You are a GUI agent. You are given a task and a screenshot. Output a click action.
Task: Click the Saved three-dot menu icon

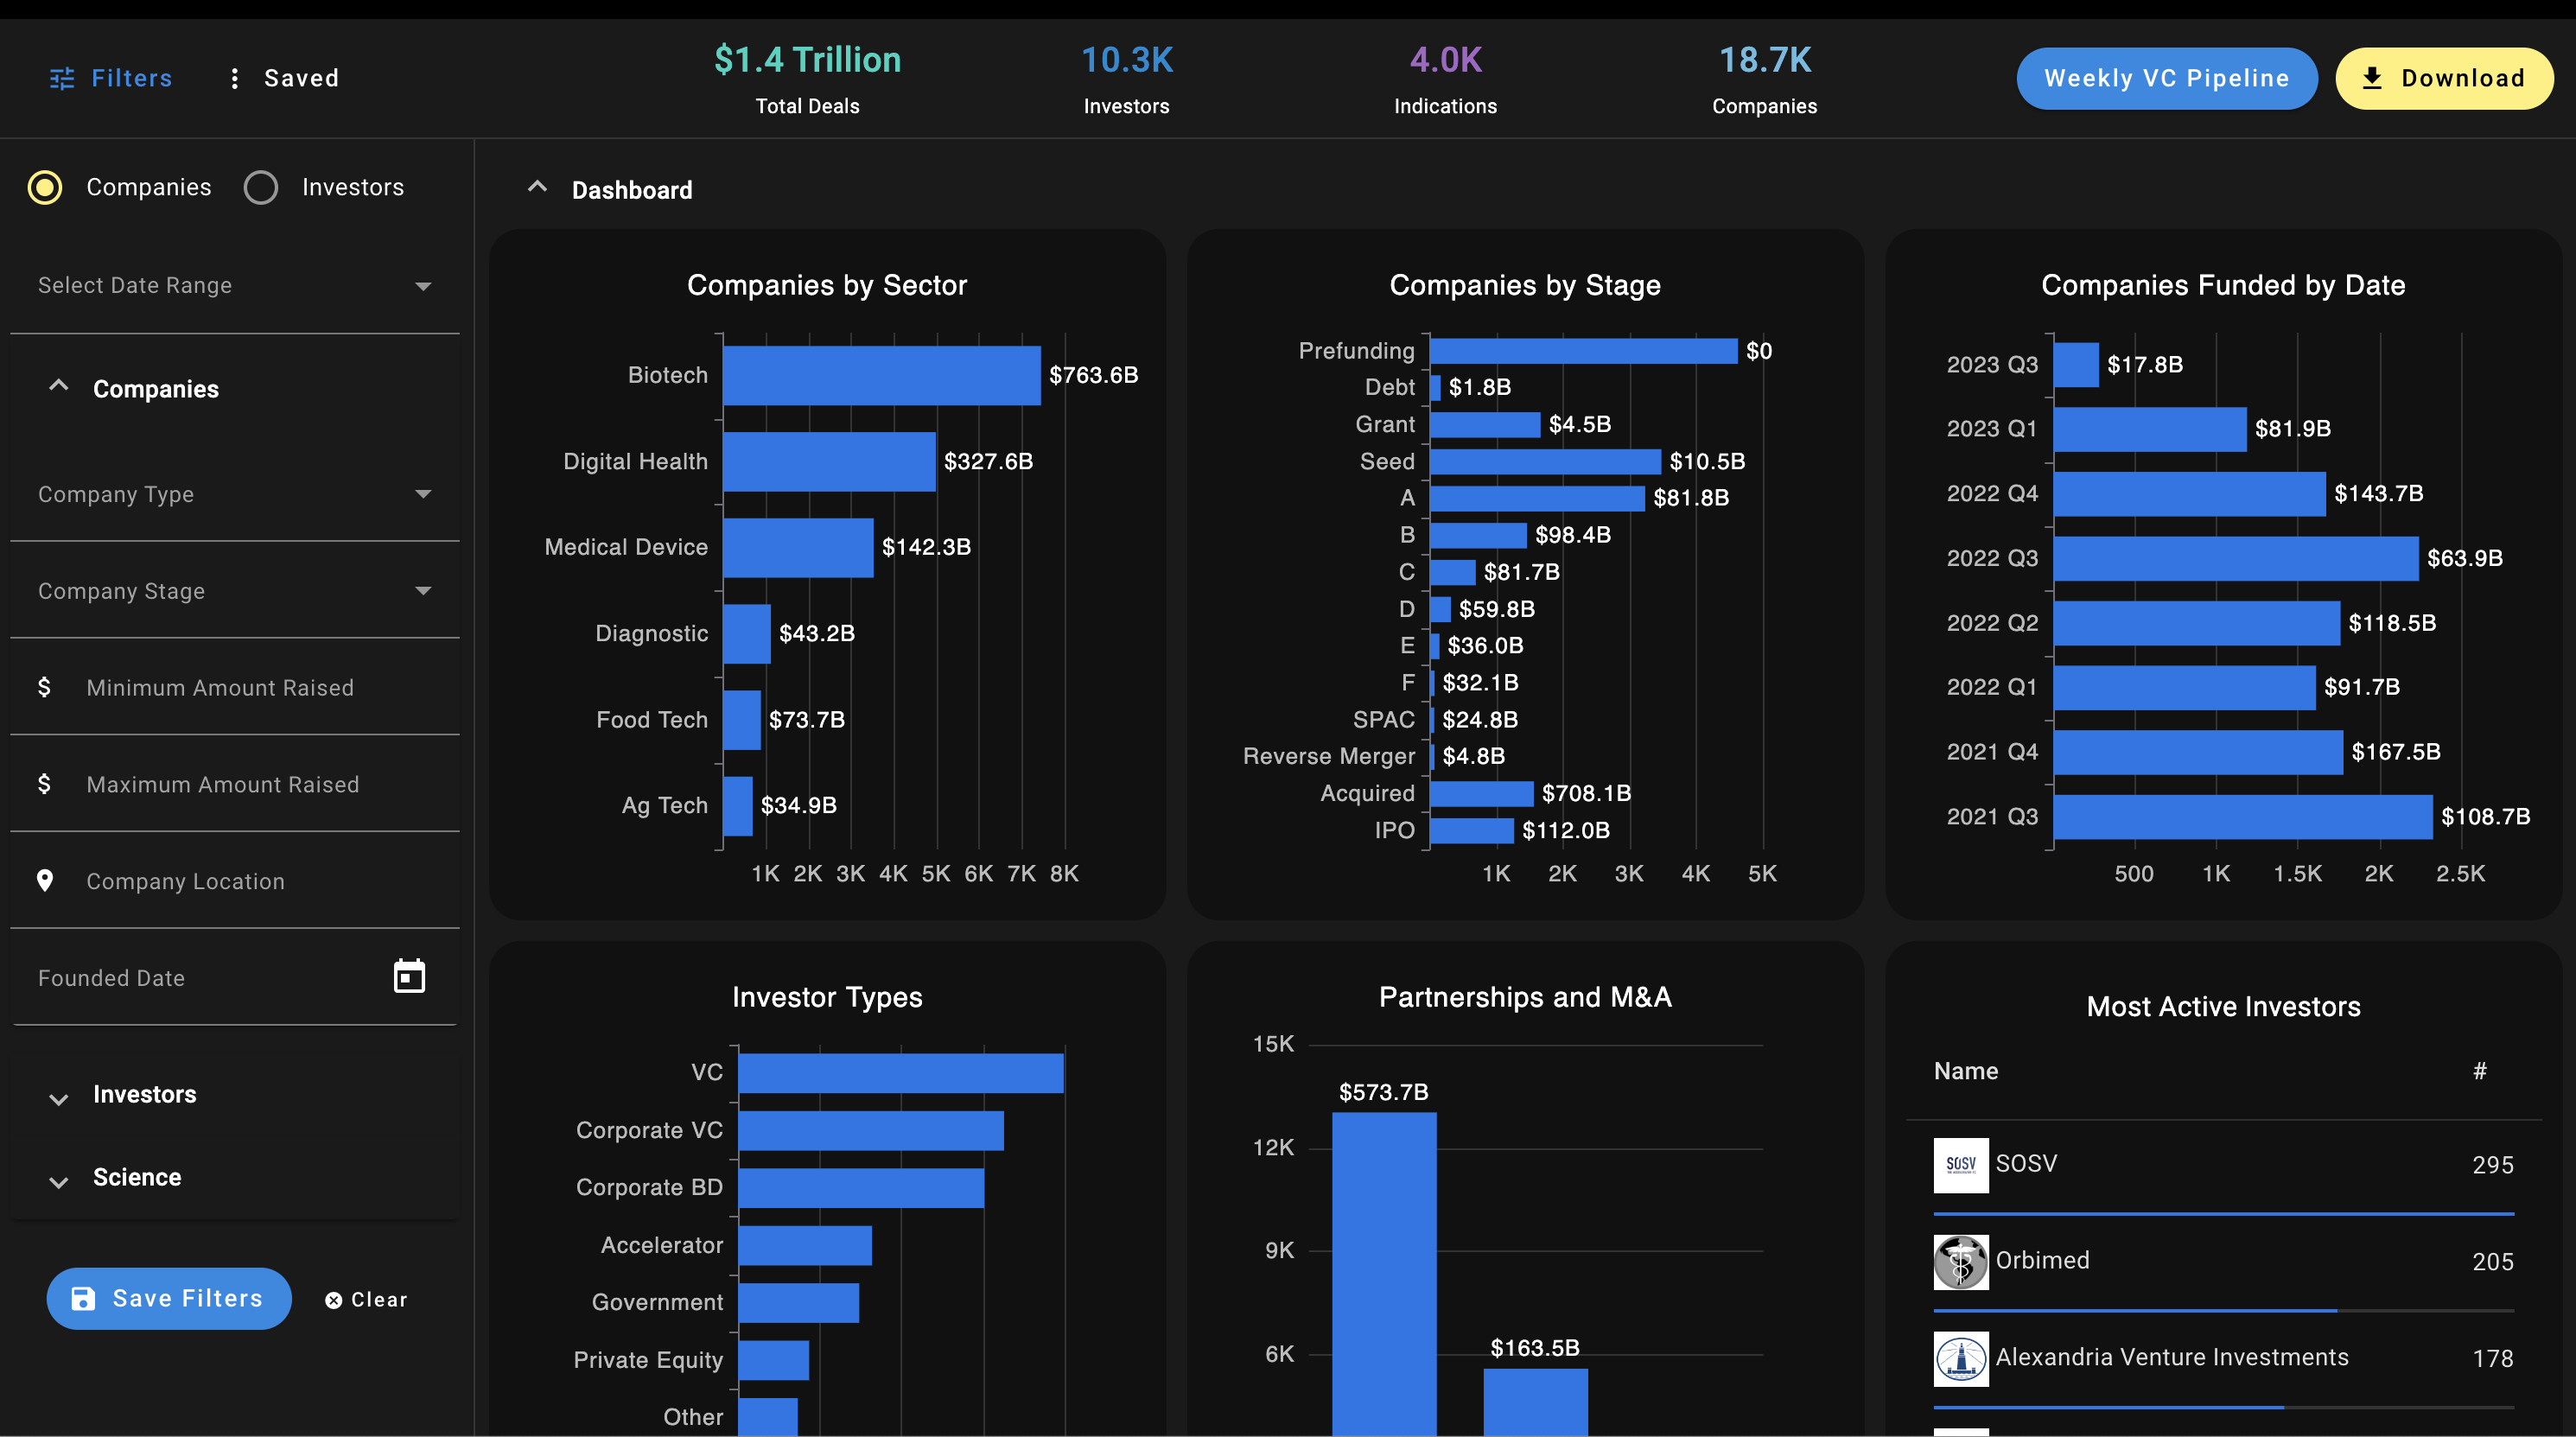click(234, 78)
